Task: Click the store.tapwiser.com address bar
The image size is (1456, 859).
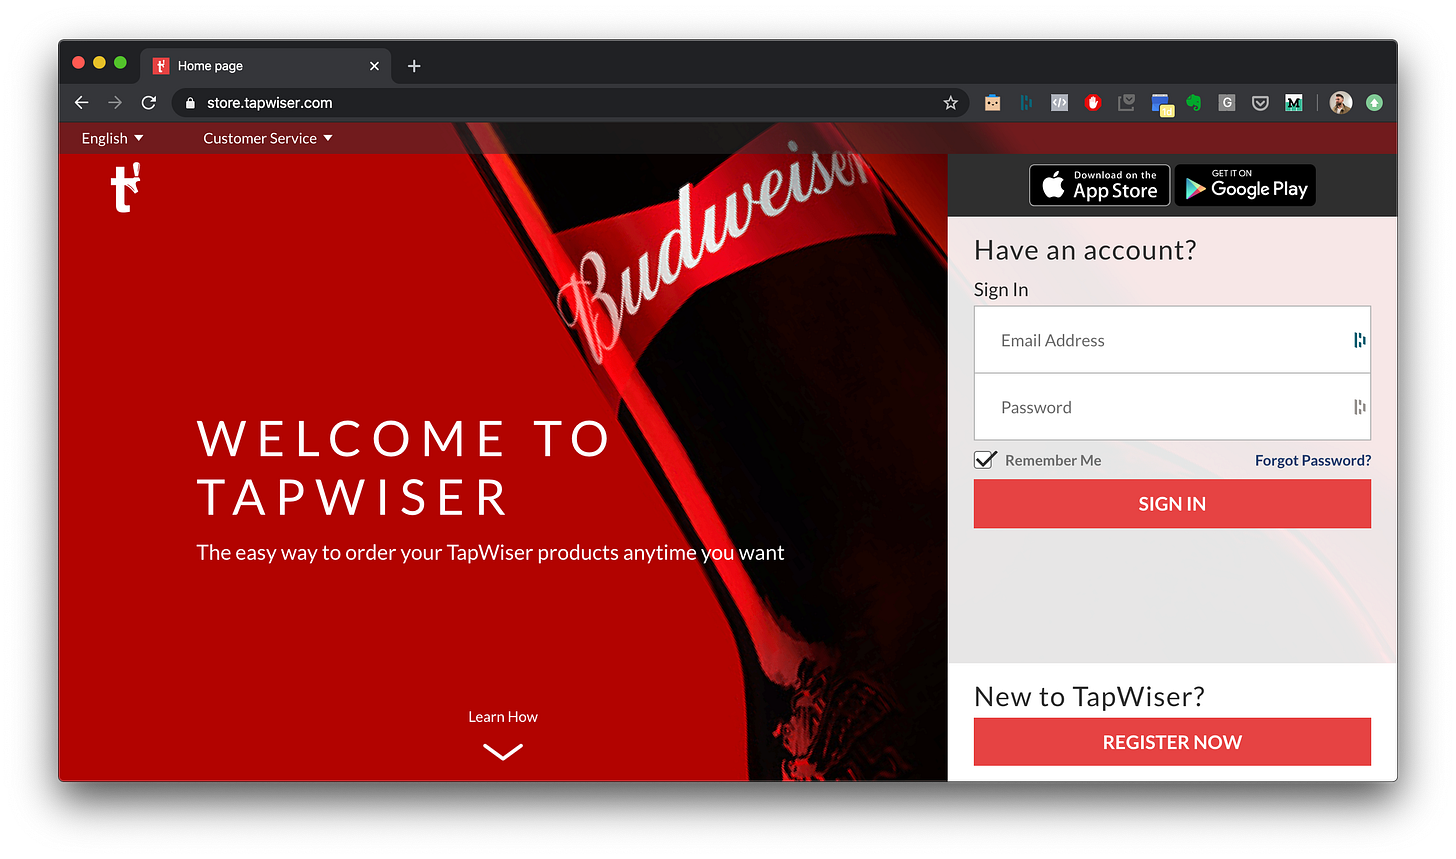Action: (x=570, y=102)
